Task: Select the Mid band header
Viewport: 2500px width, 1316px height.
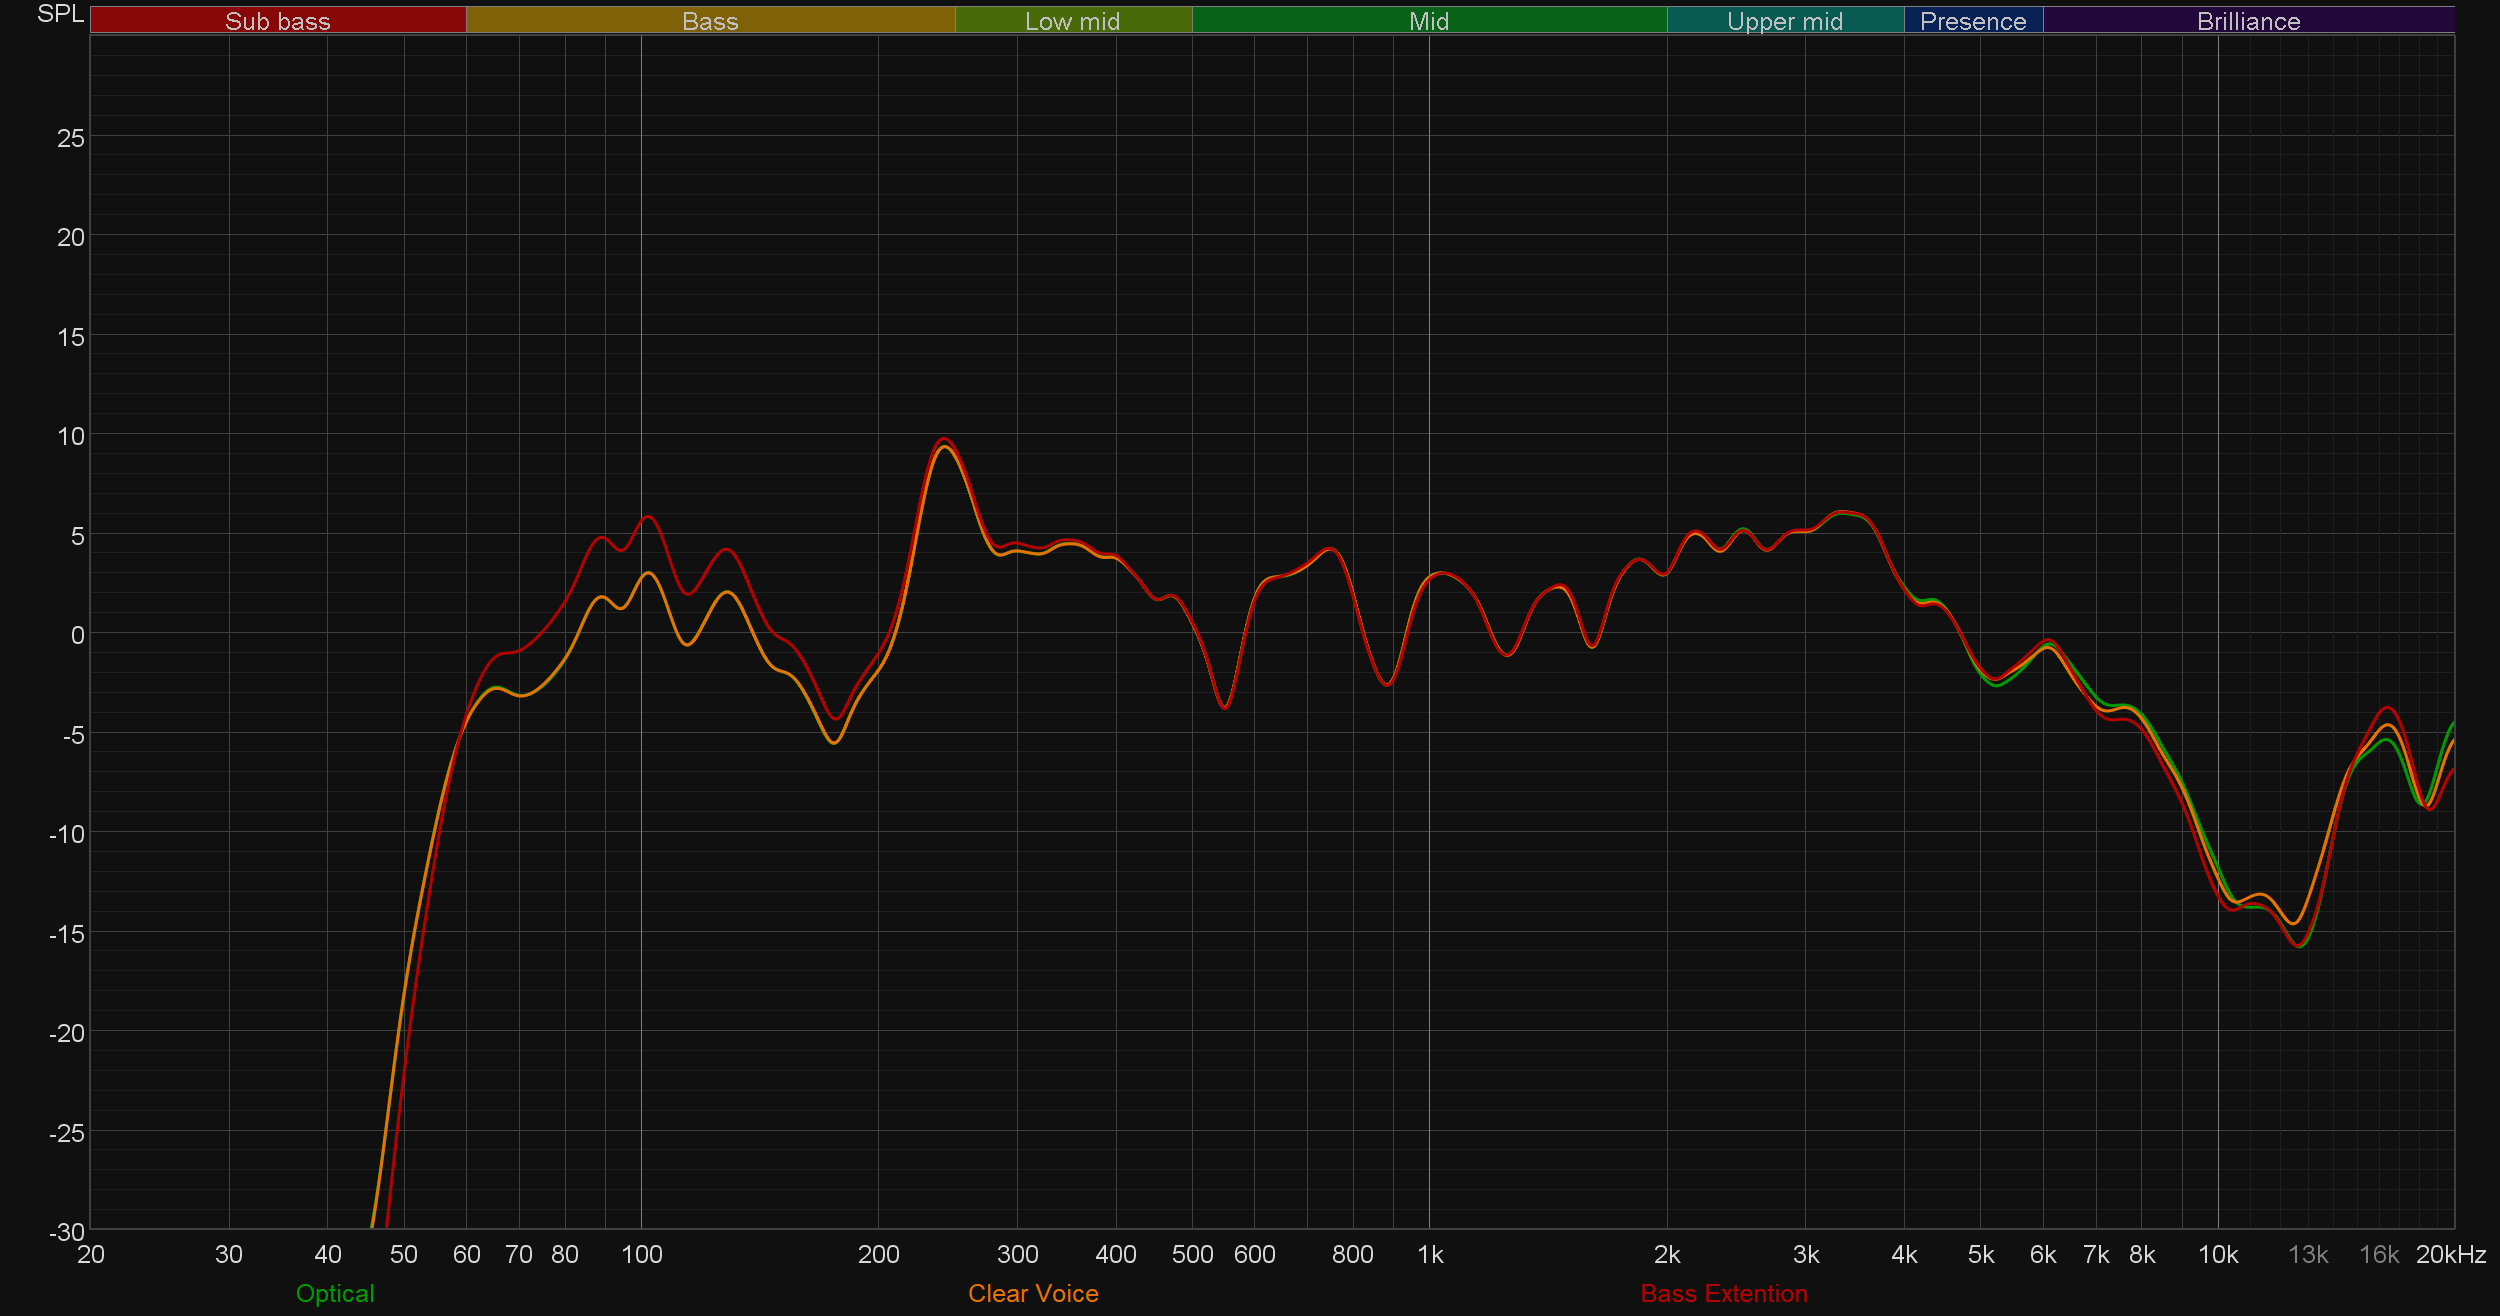Action: [1428, 21]
